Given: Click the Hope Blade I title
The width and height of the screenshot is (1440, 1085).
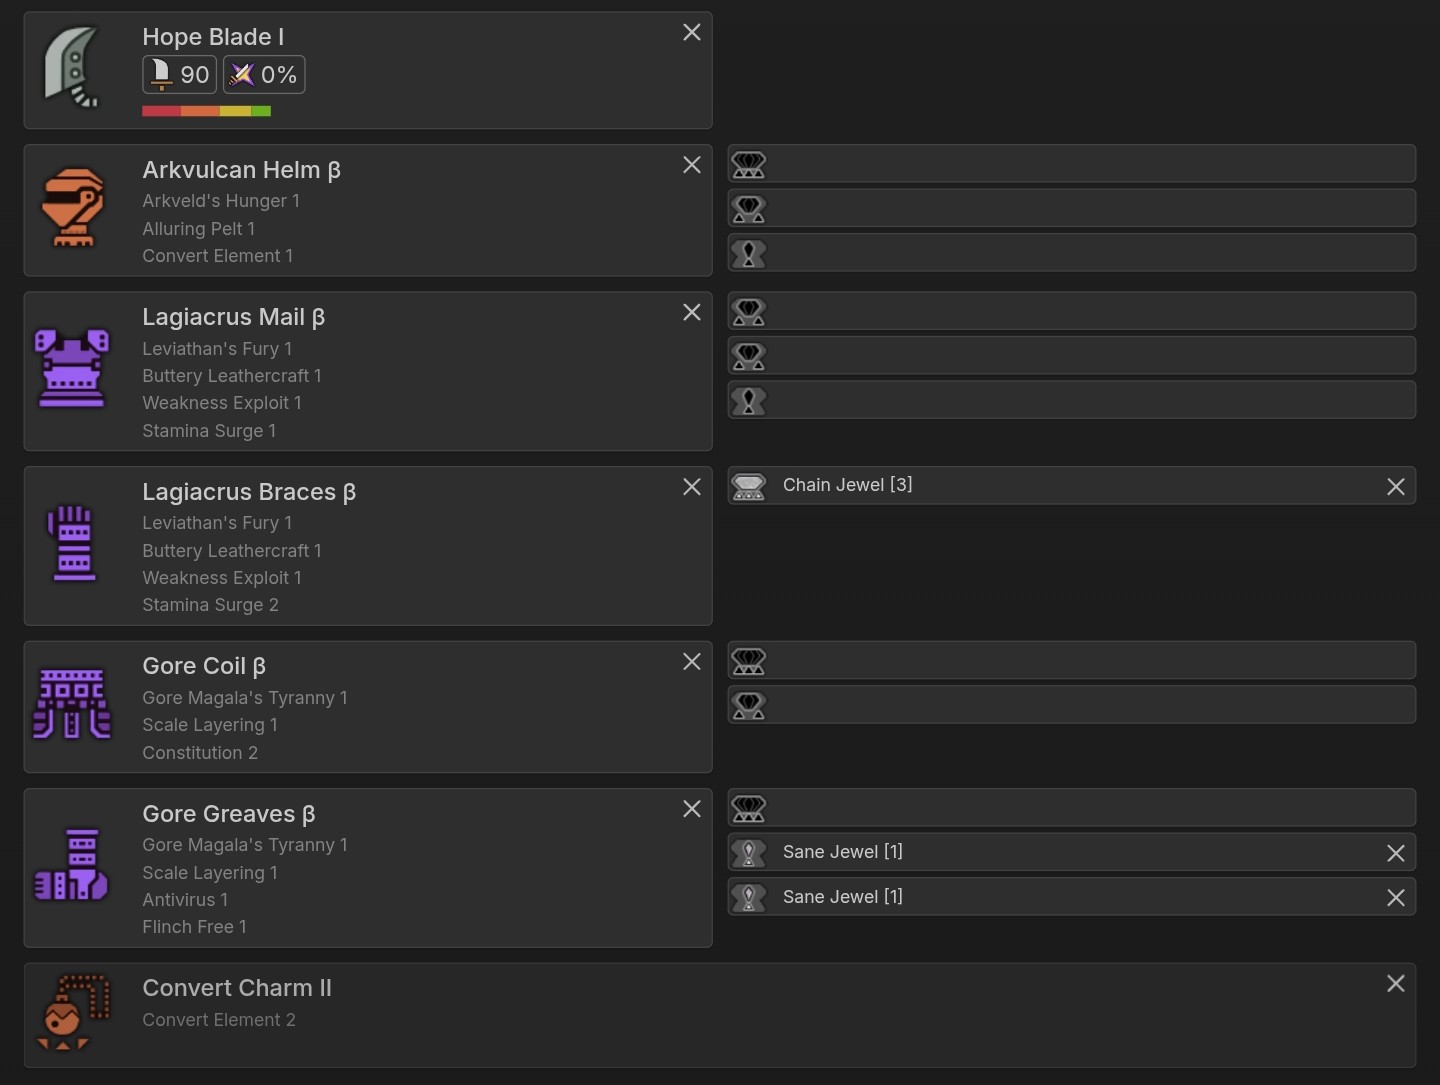Looking at the screenshot, I should (x=213, y=37).
